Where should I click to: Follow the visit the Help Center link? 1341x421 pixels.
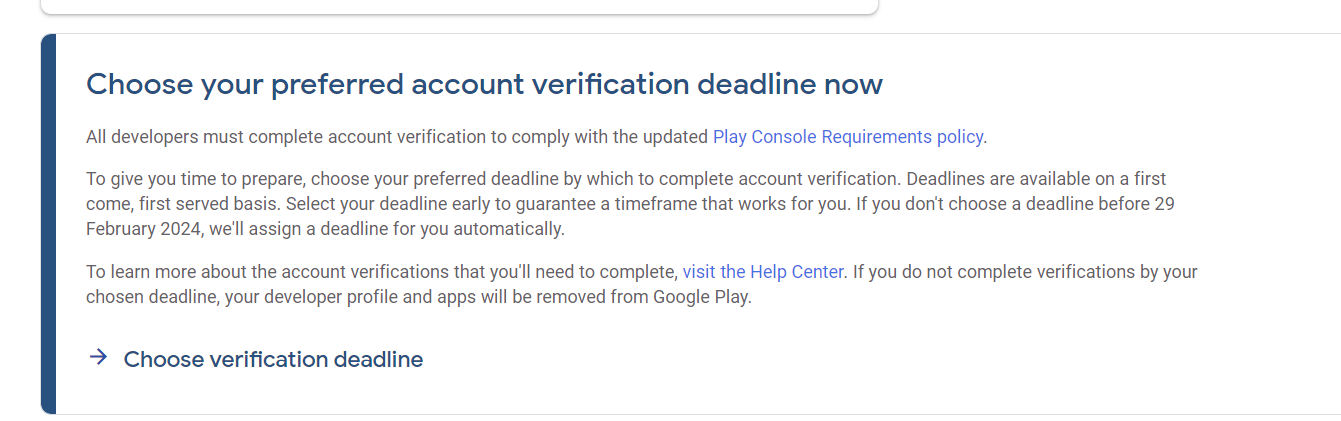[x=763, y=272]
